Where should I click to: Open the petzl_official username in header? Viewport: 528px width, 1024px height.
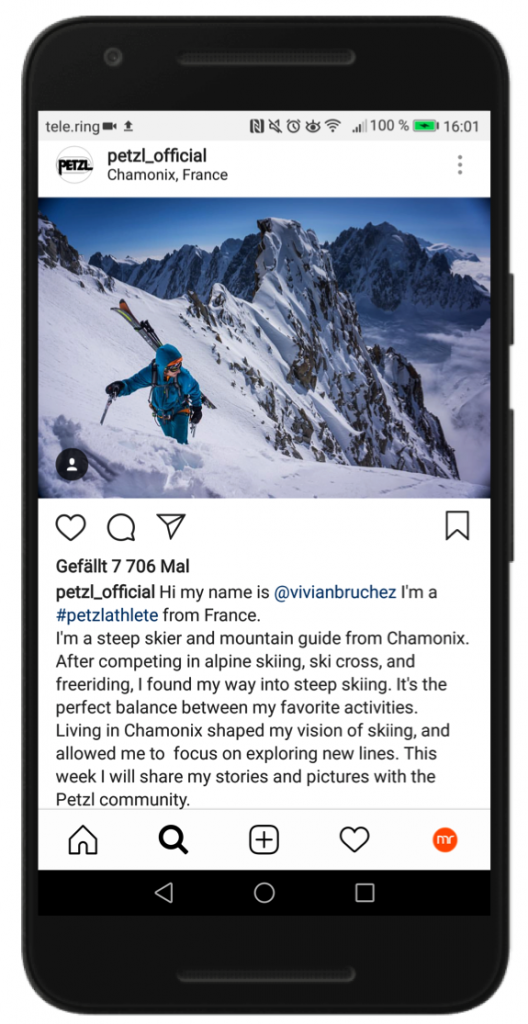pyautogui.click(x=157, y=155)
